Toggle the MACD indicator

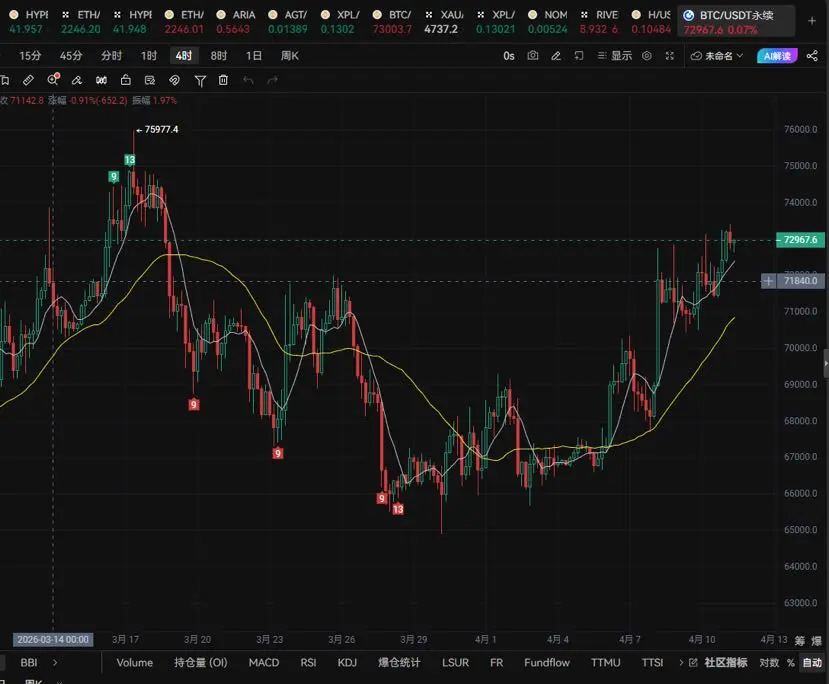[x=264, y=662]
